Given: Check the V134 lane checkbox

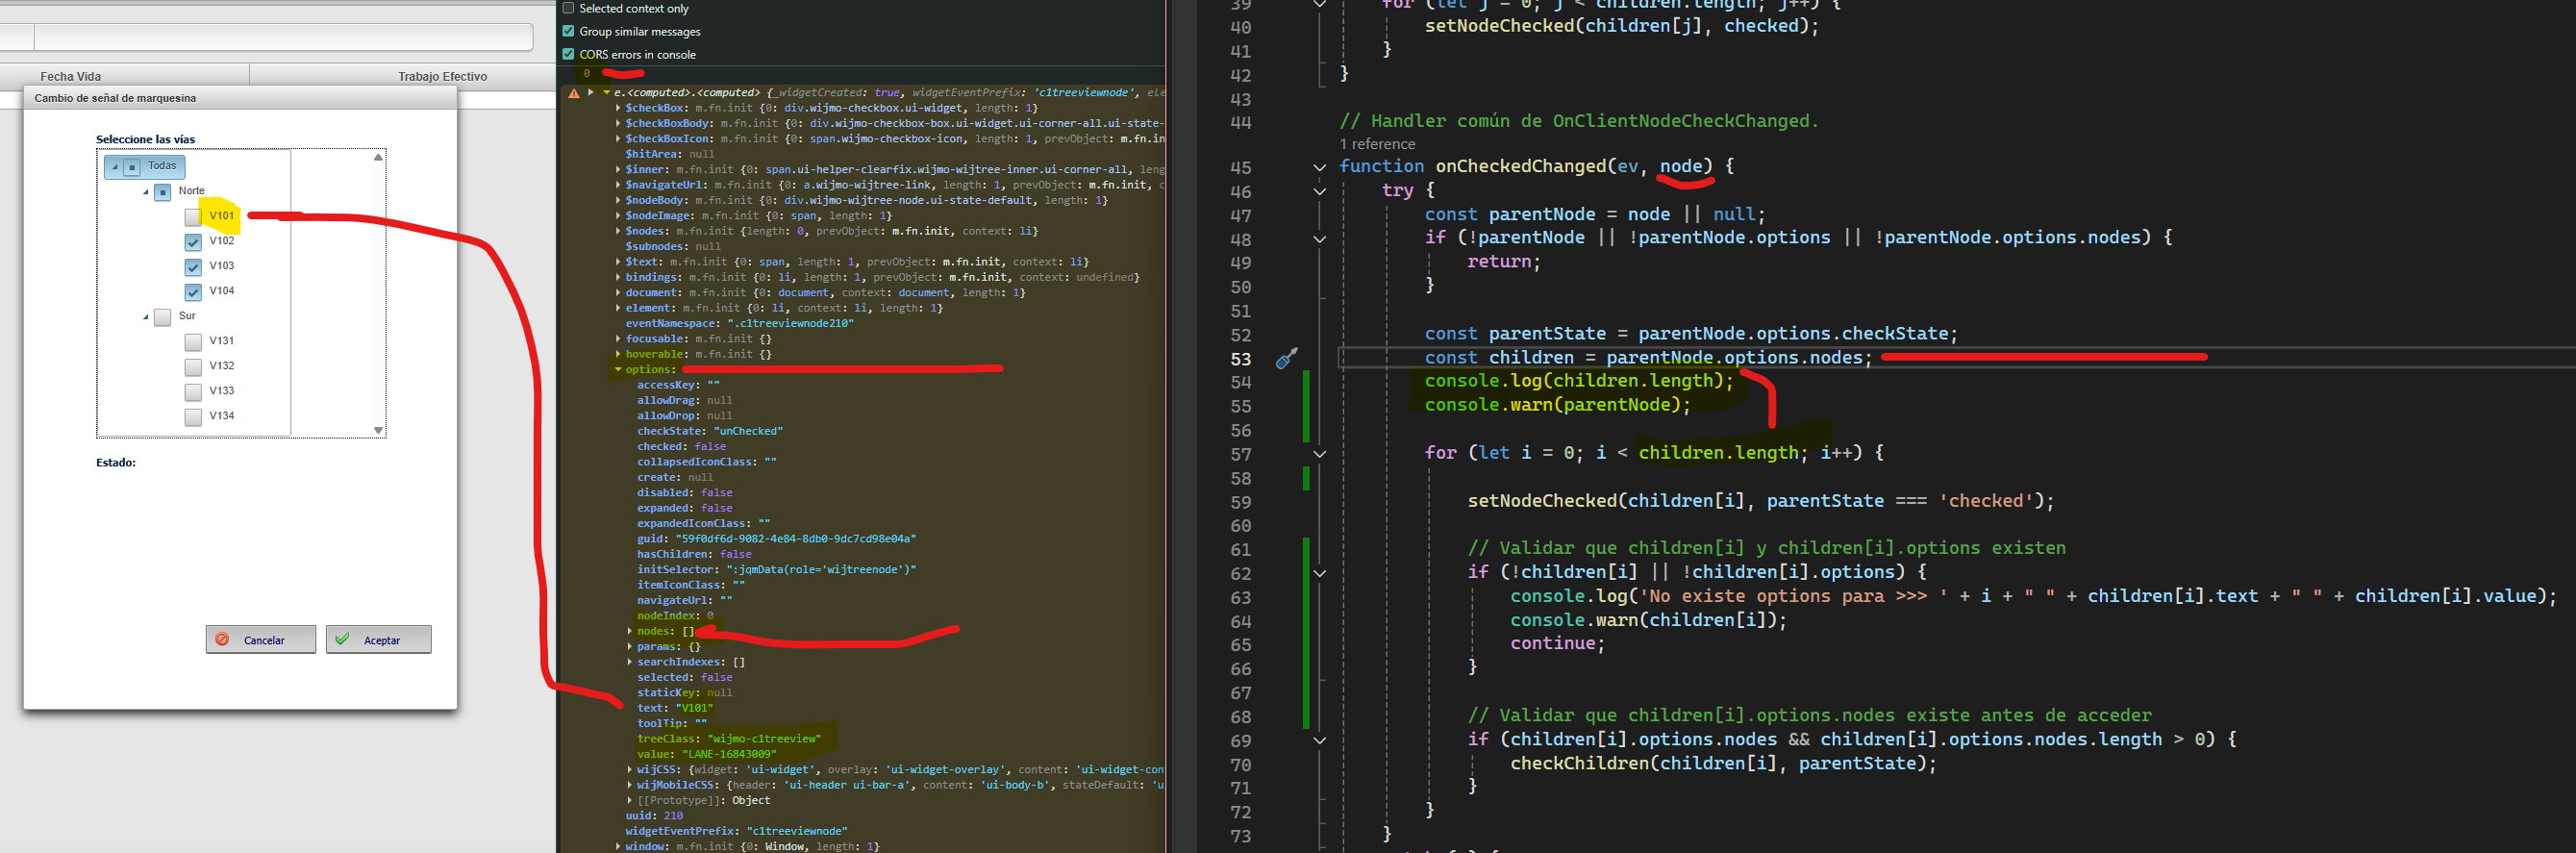Looking at the screenshot, I should (193, 417).
